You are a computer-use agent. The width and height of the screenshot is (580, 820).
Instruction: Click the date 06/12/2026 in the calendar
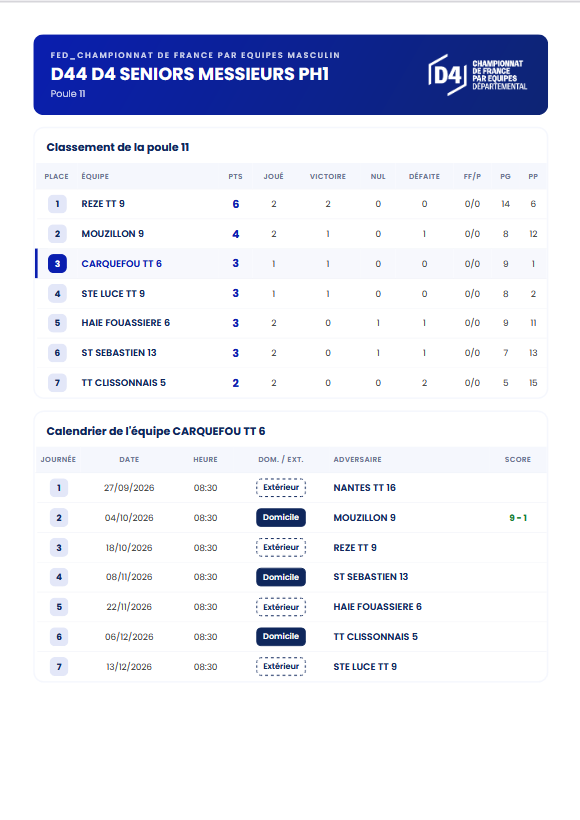(129, 637)
